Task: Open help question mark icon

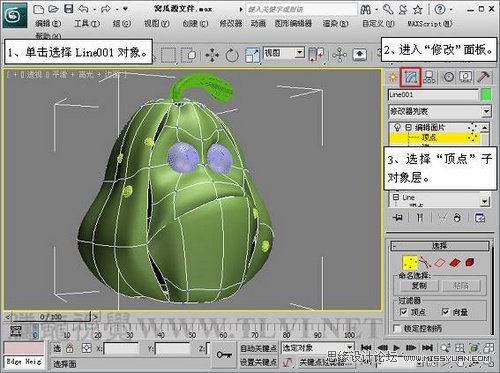Action: click(440, 9)
